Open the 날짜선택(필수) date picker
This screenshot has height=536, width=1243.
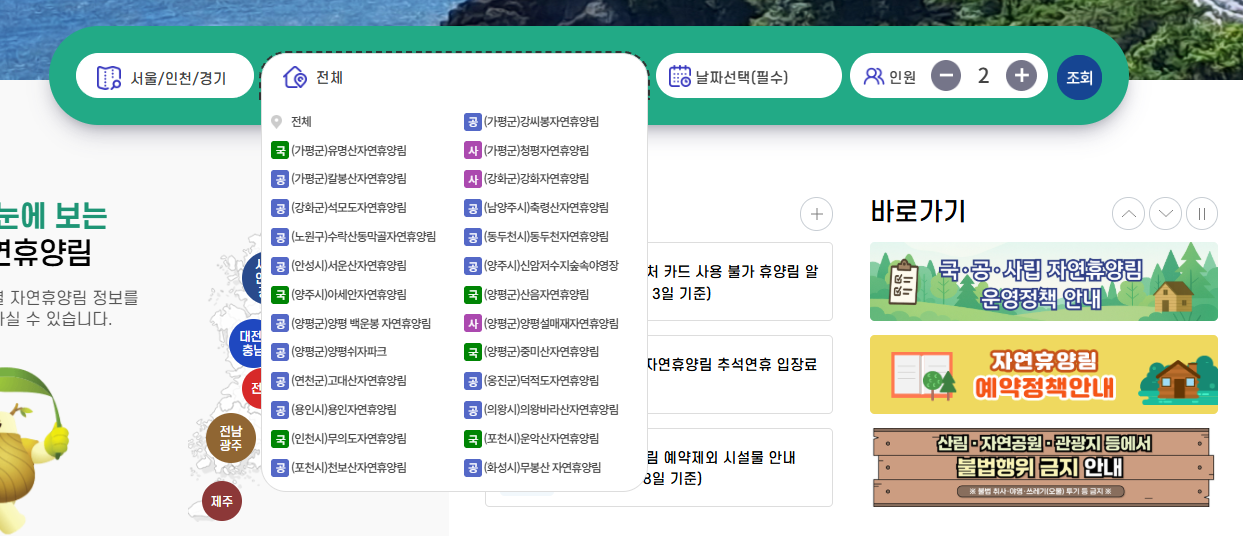point(749,76)
